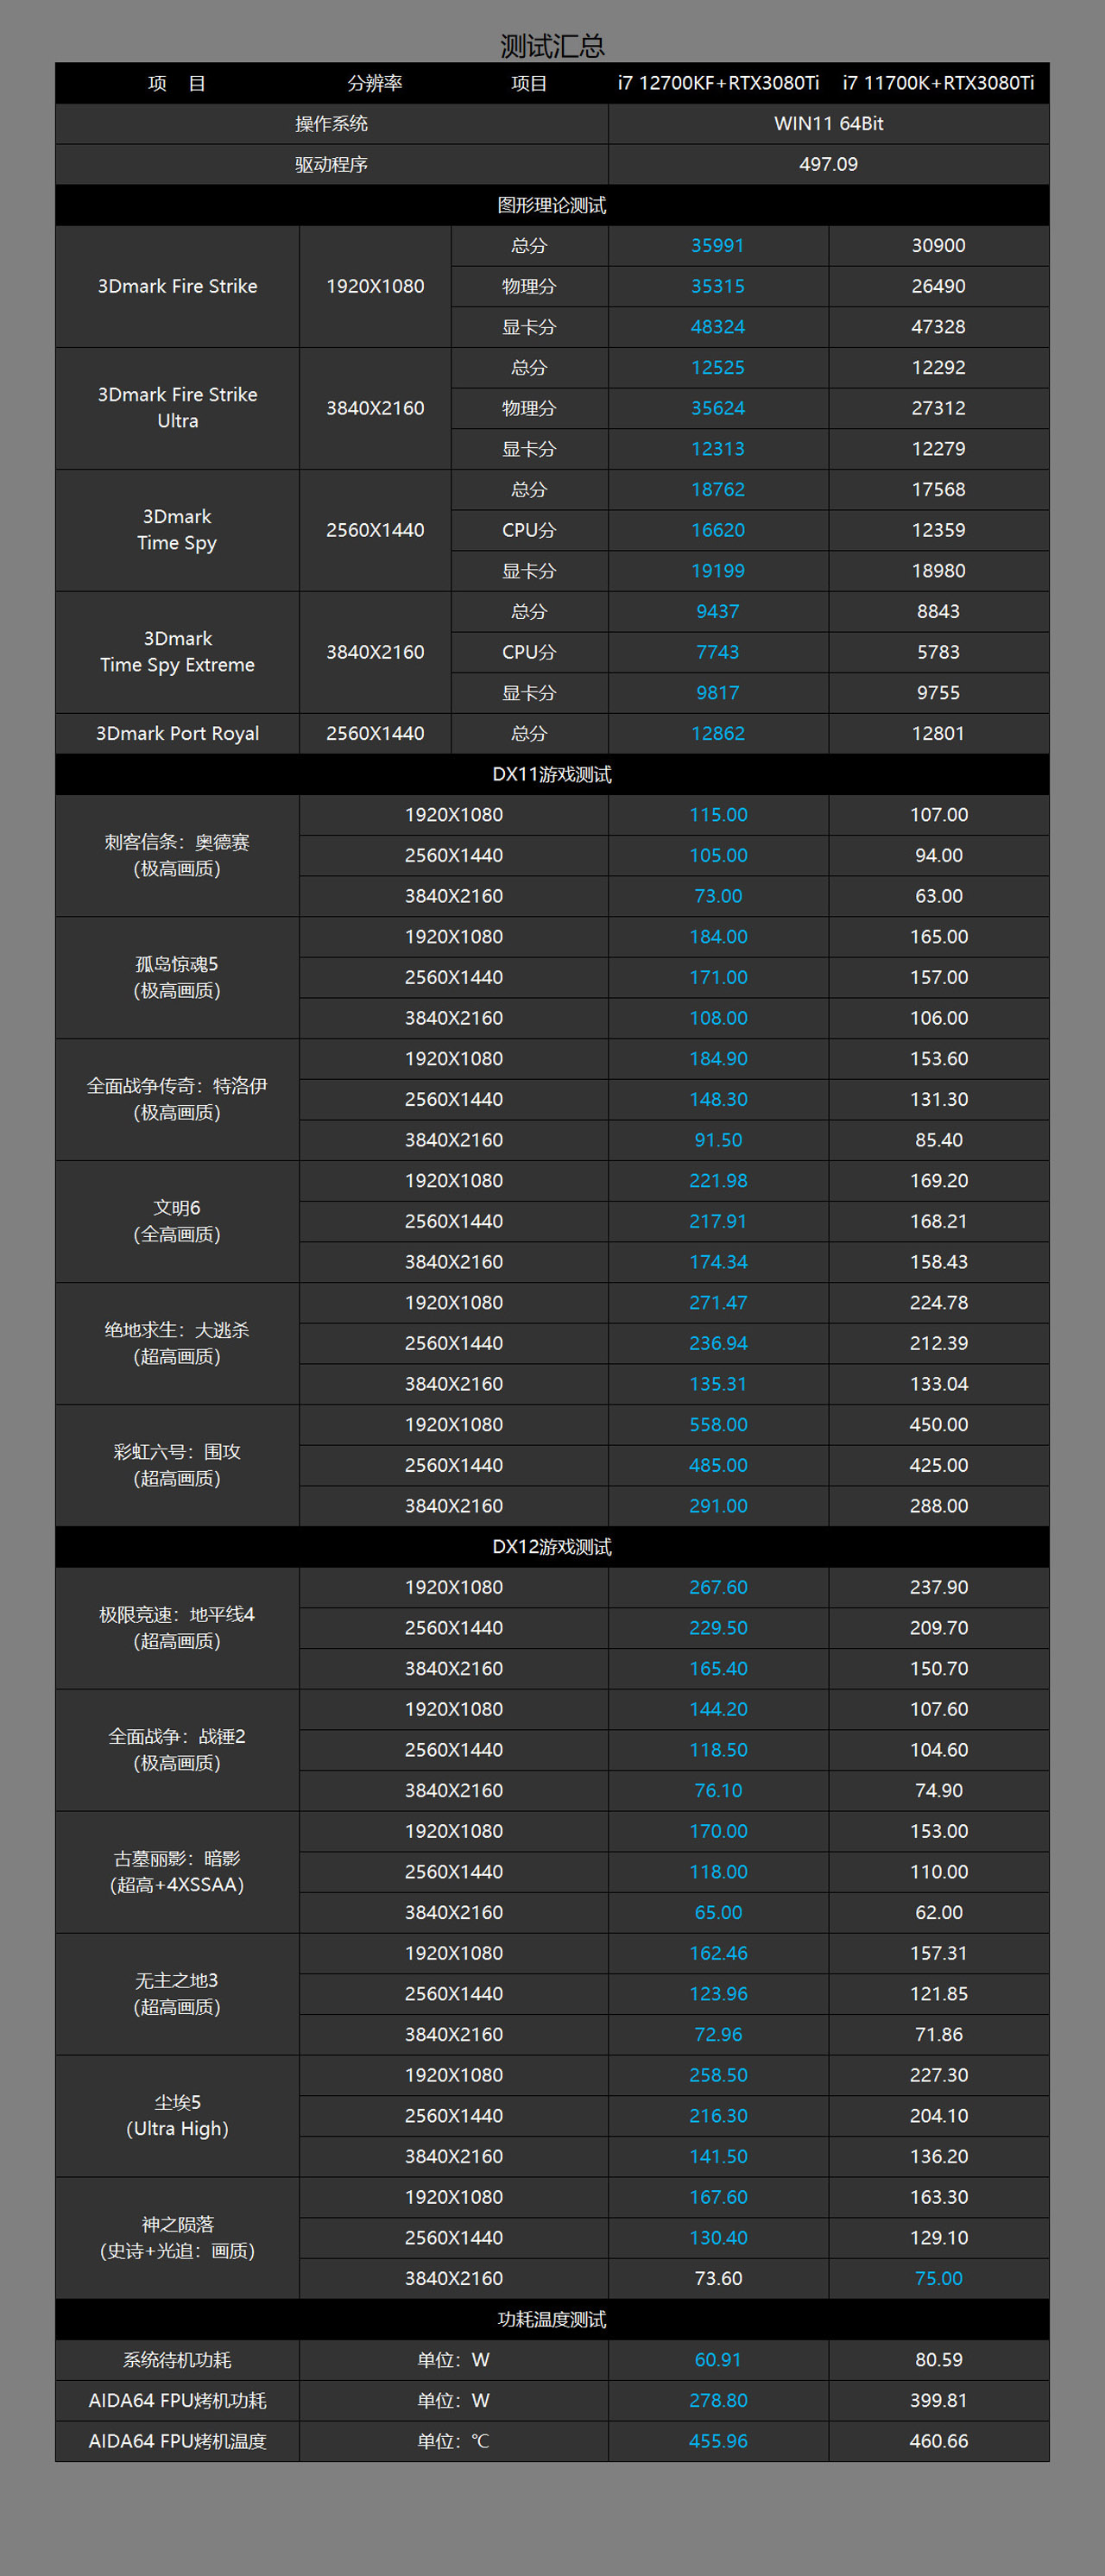Select the value 123.96
The width and height of the screenshot is (1105, 2576).
point(718,1994)
